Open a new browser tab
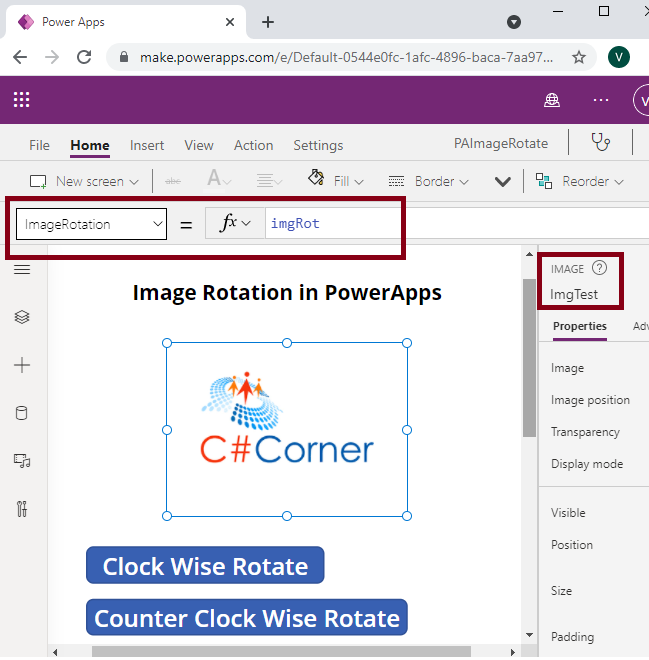 pyautogui.click(x=268, y=22)
